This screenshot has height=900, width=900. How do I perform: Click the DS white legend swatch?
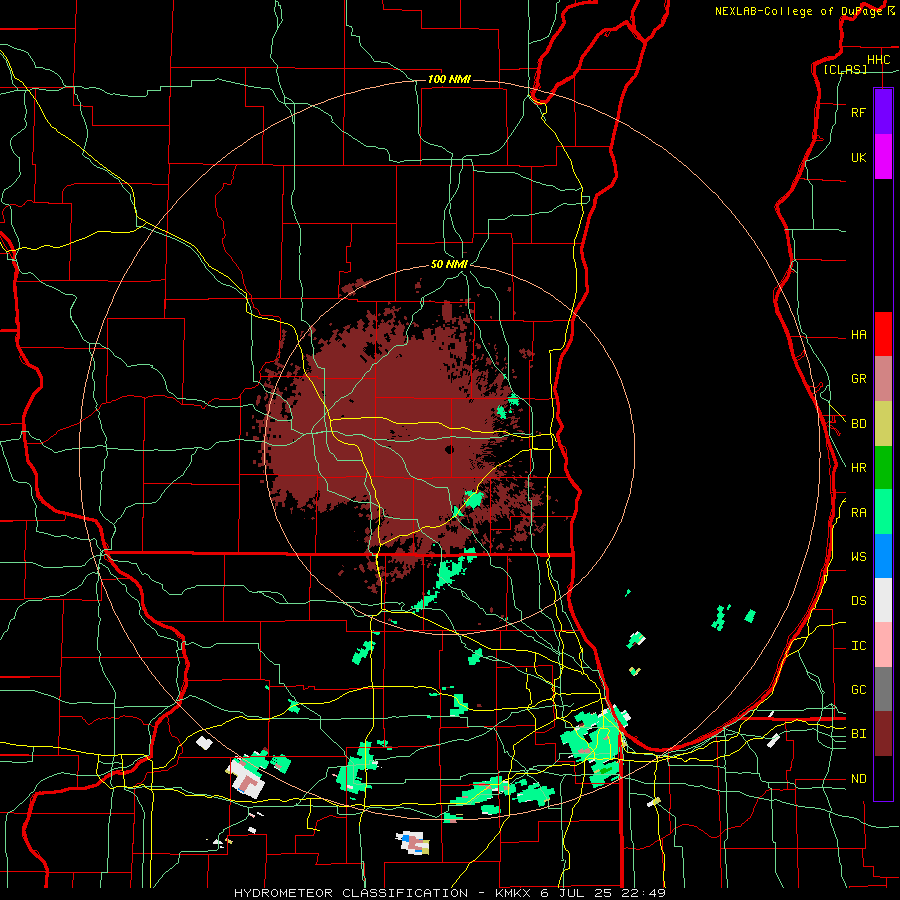tap(883, 600)
